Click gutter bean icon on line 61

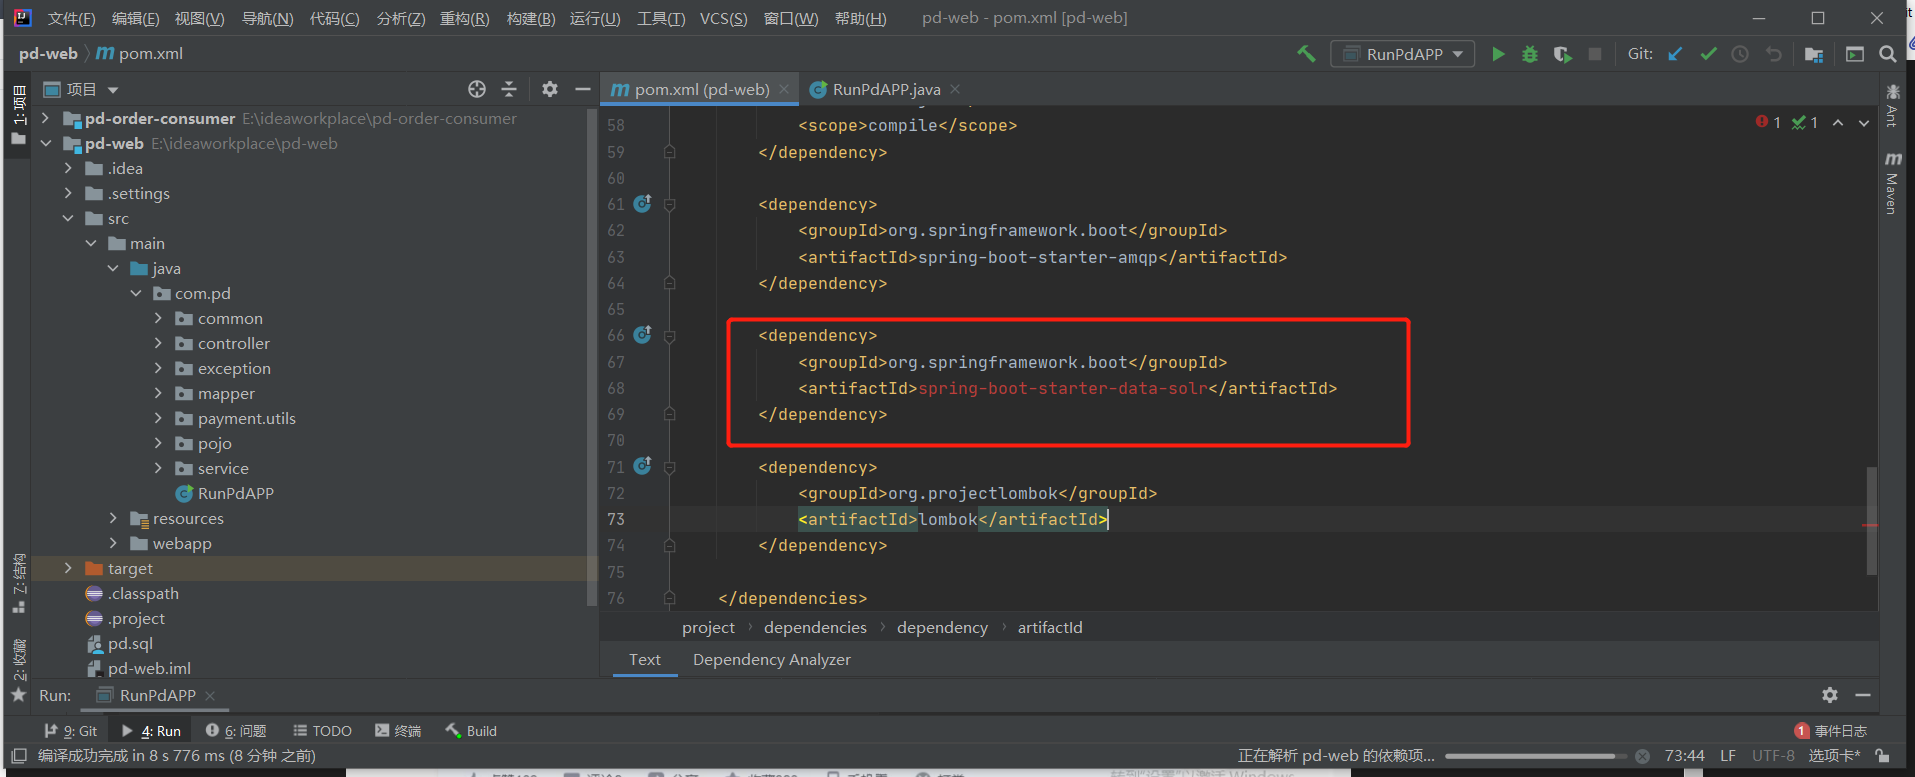click(643, 203)
